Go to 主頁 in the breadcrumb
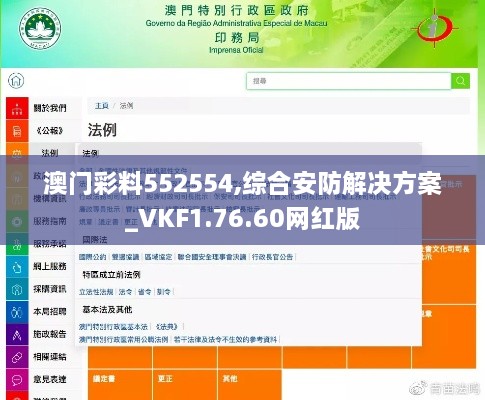 tap(102, 106)
